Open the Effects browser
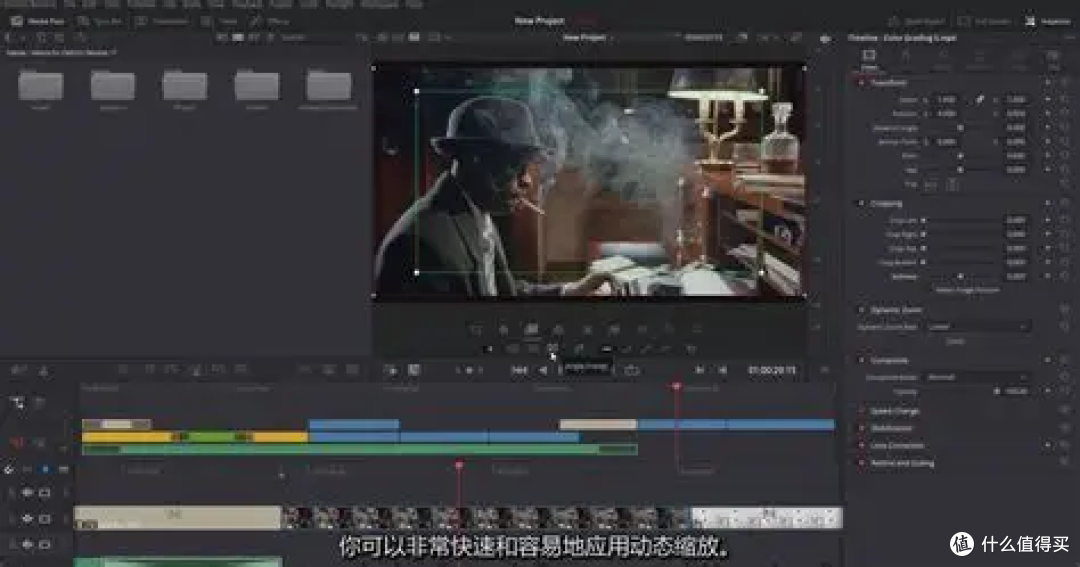This screenshot has width=1080, height=567. tap(270, 21)
